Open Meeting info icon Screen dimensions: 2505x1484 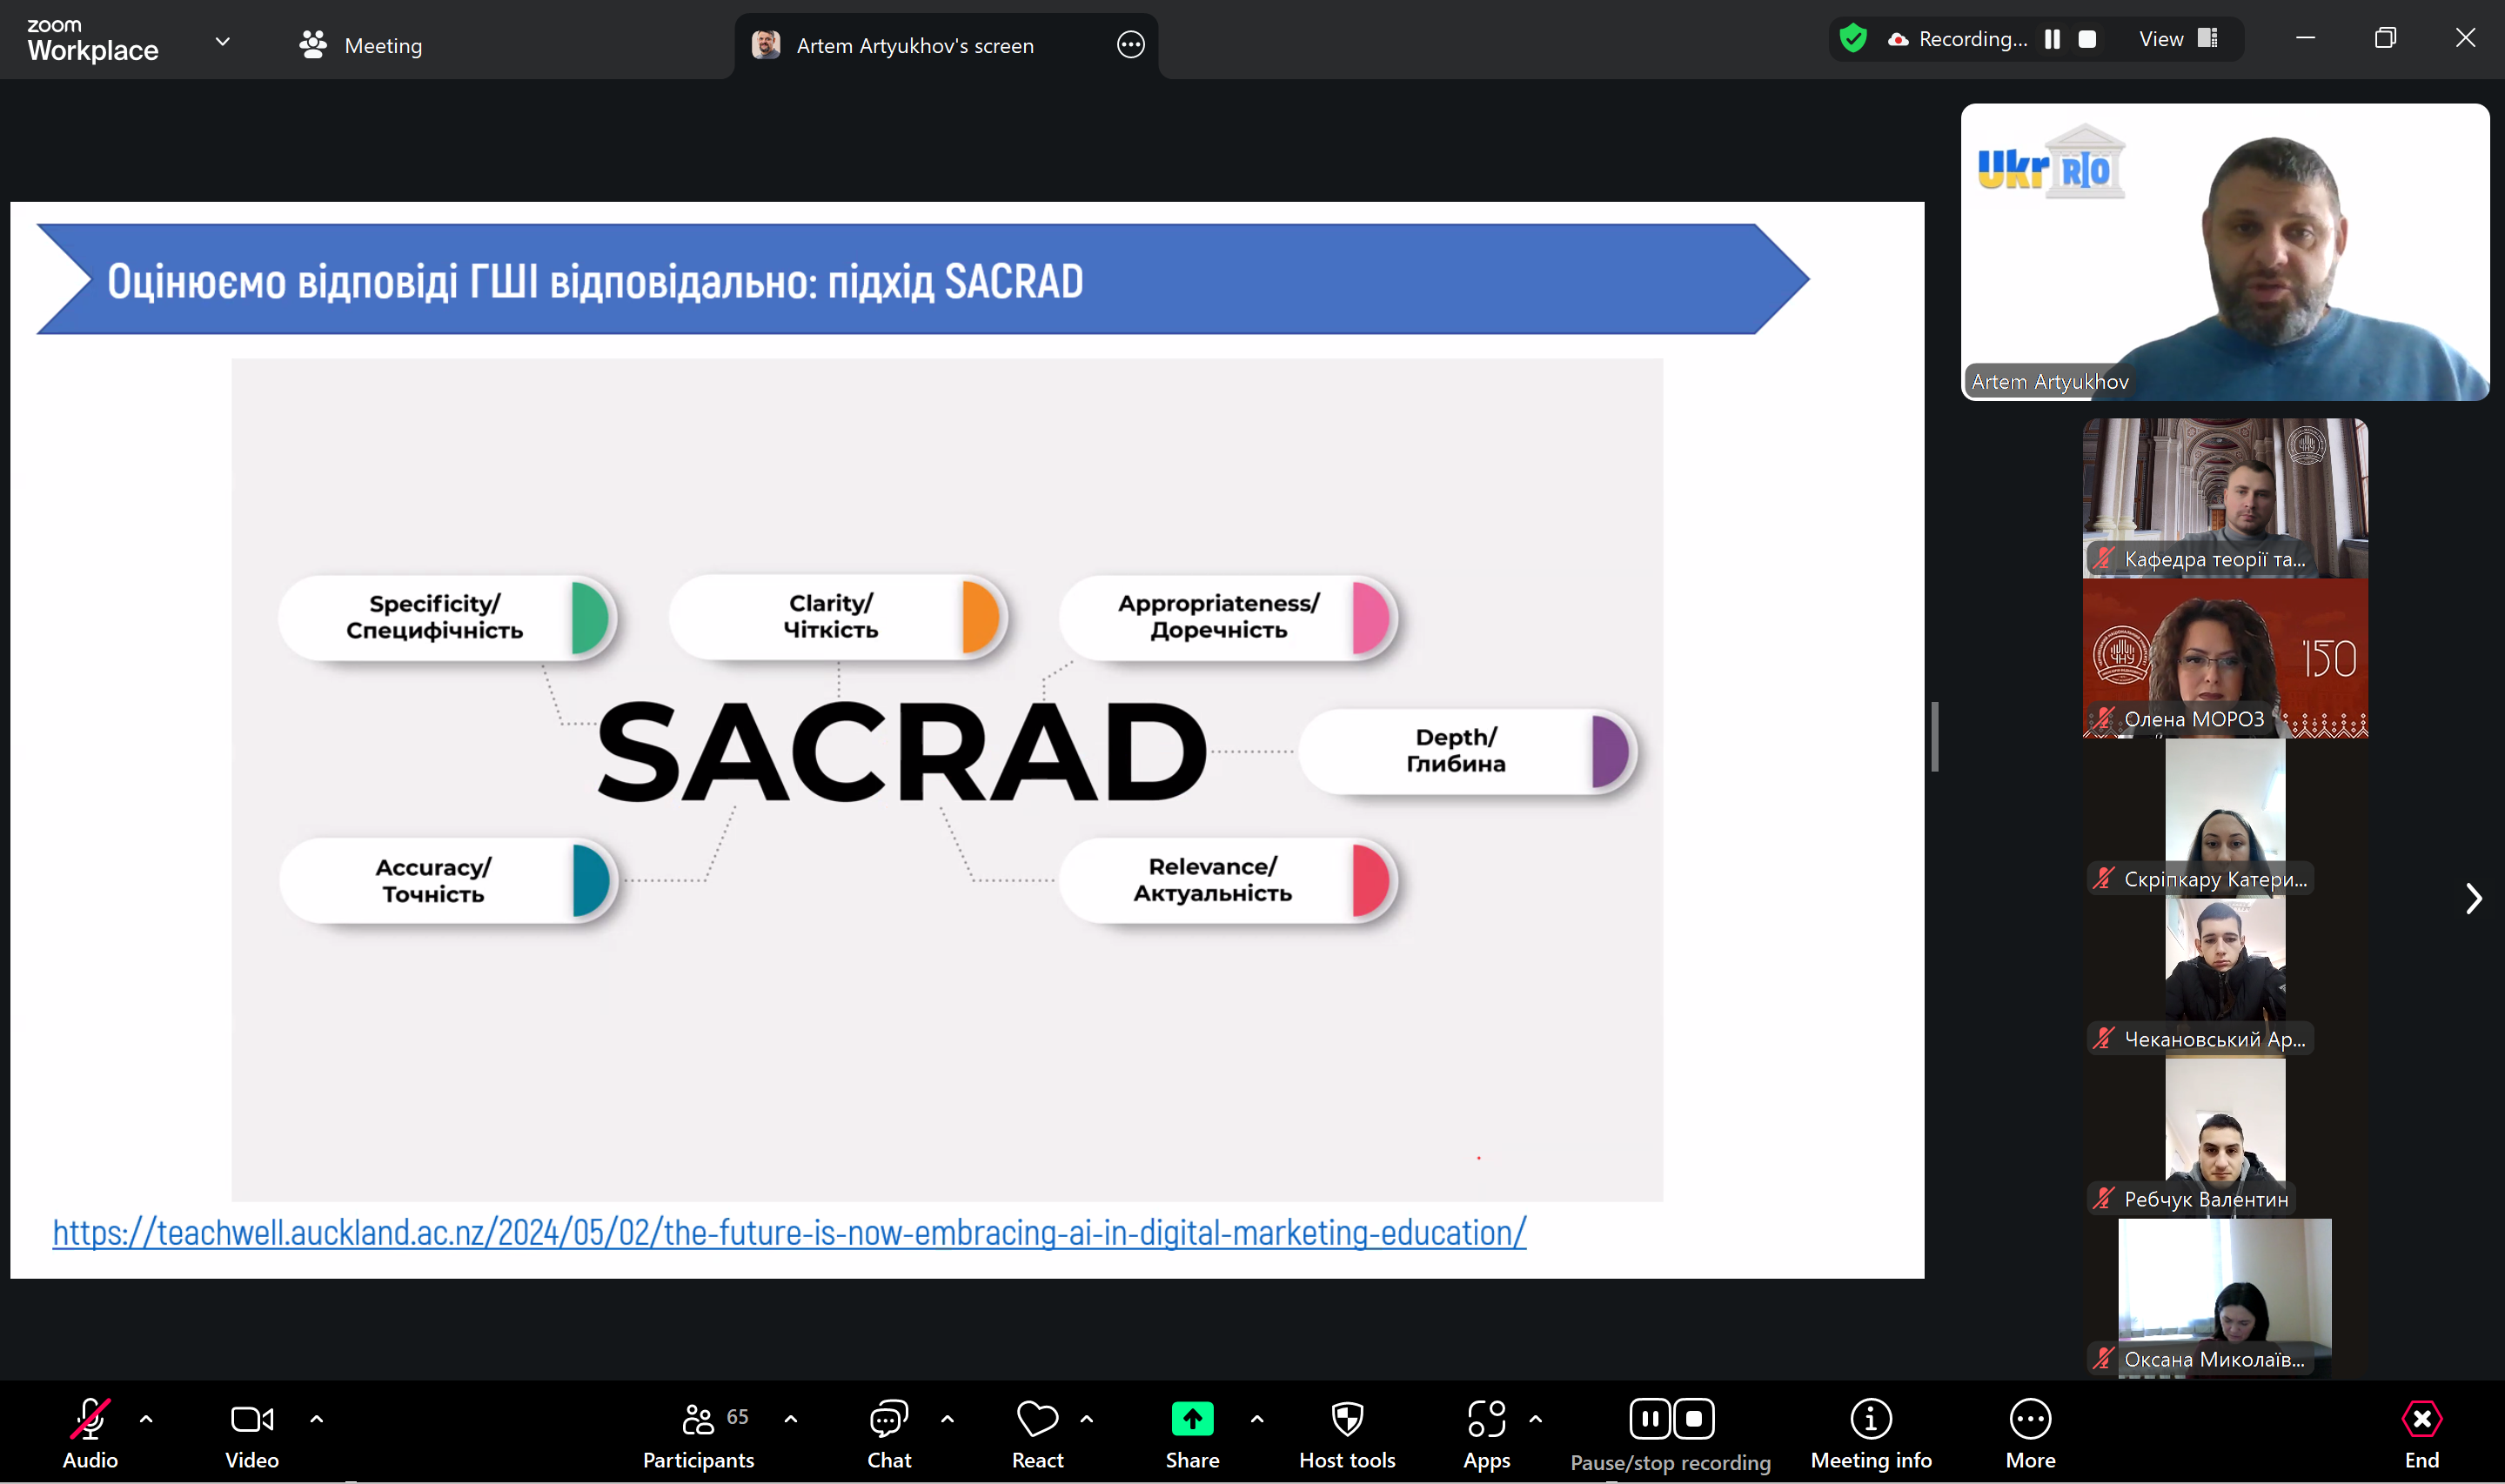[1870, 1418]
